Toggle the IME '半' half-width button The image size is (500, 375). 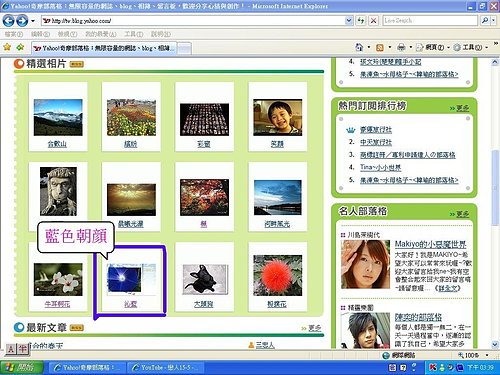[22, 349]
